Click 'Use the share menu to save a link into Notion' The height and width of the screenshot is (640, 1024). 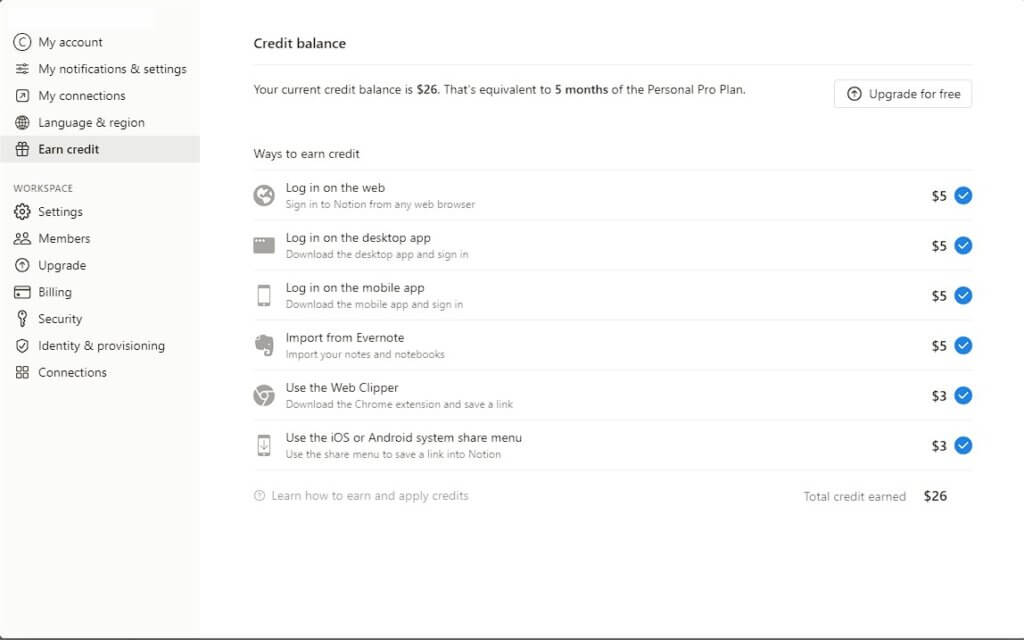(x=393, y=454)
